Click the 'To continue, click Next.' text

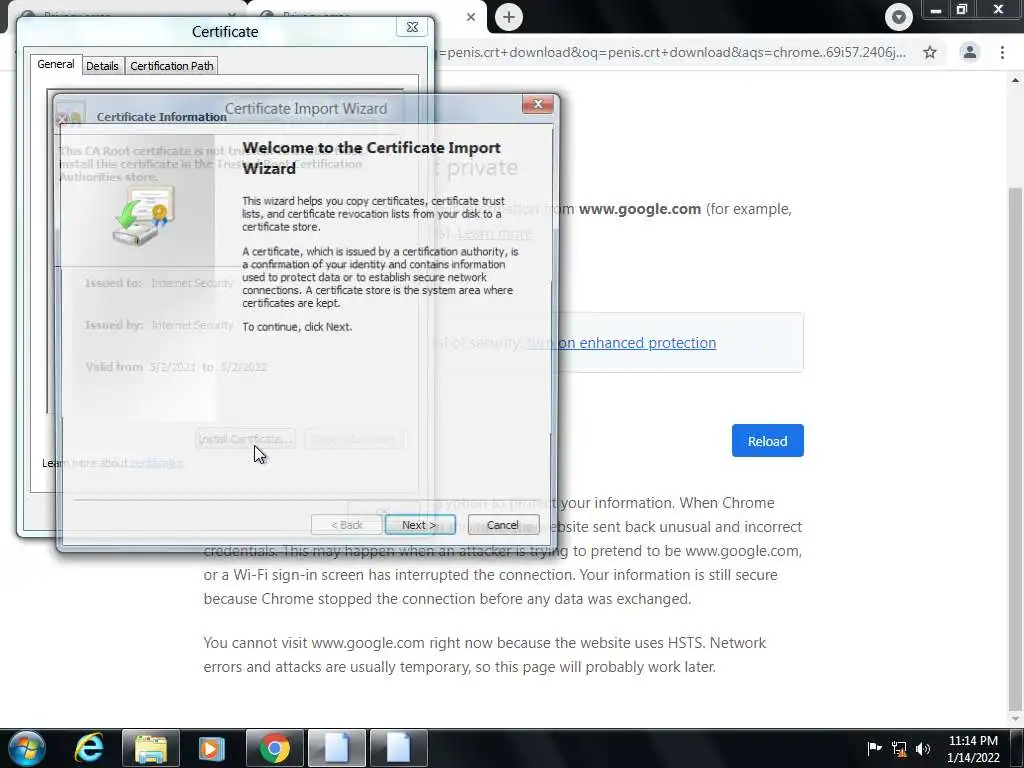[x=297, y=327]
